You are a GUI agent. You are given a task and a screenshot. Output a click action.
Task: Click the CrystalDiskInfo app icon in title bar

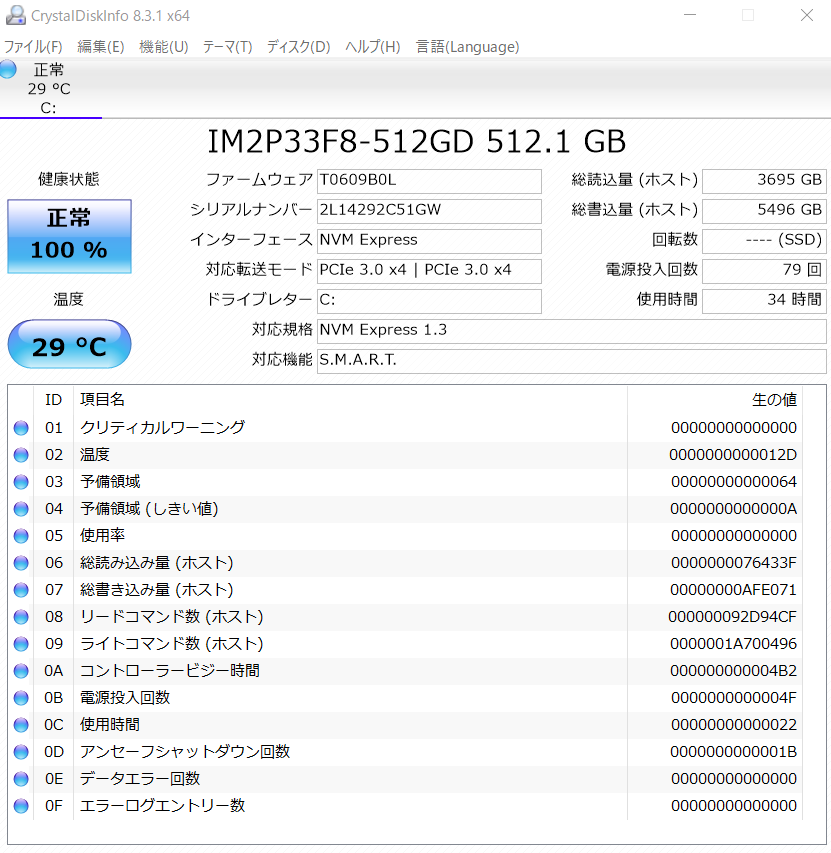point(15,15)
